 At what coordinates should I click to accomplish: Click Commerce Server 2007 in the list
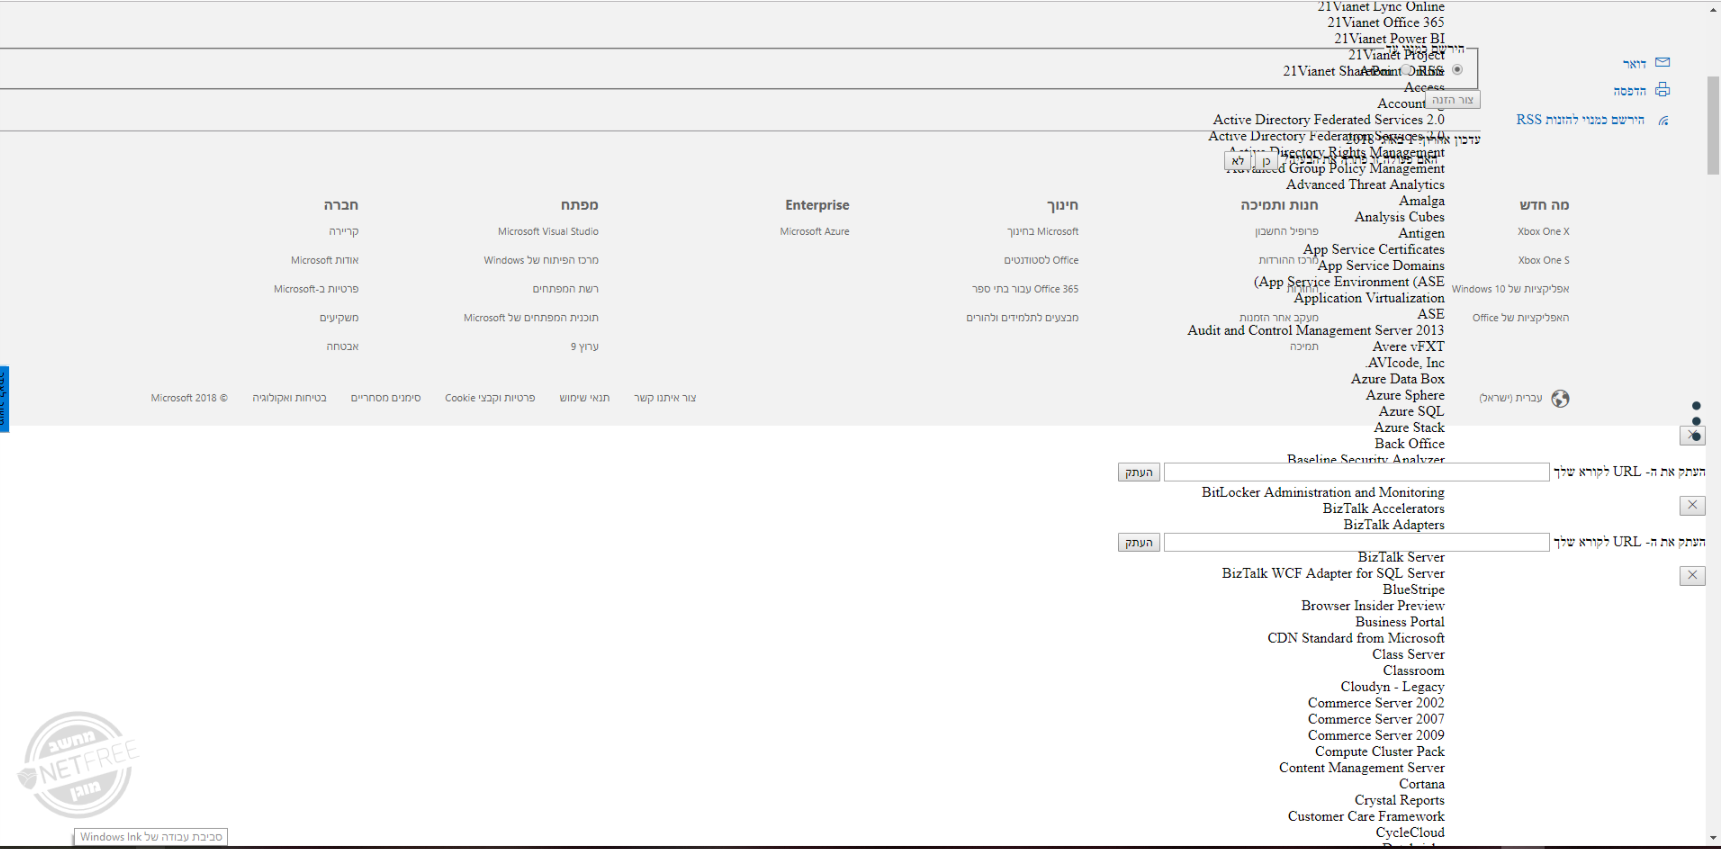pos(1376,719)
